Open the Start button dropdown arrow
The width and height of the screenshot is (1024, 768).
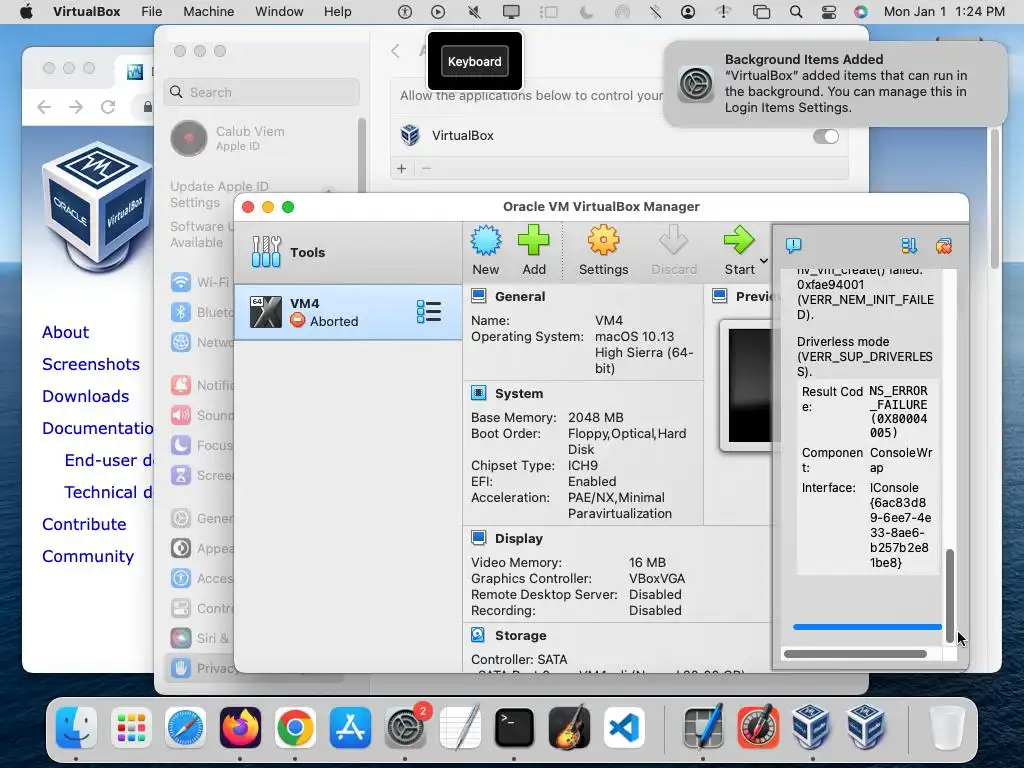click(763, 261)
